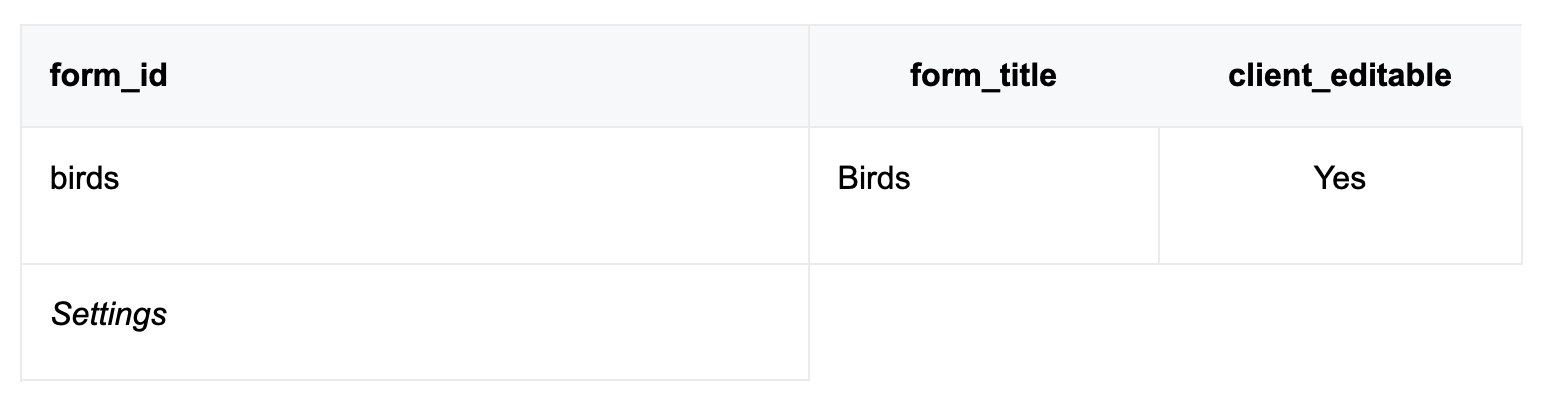Select the Yes value under client_editable
Image resolution: width=1556 pixels, height=394 pixels.
[x=1340, y=195]
